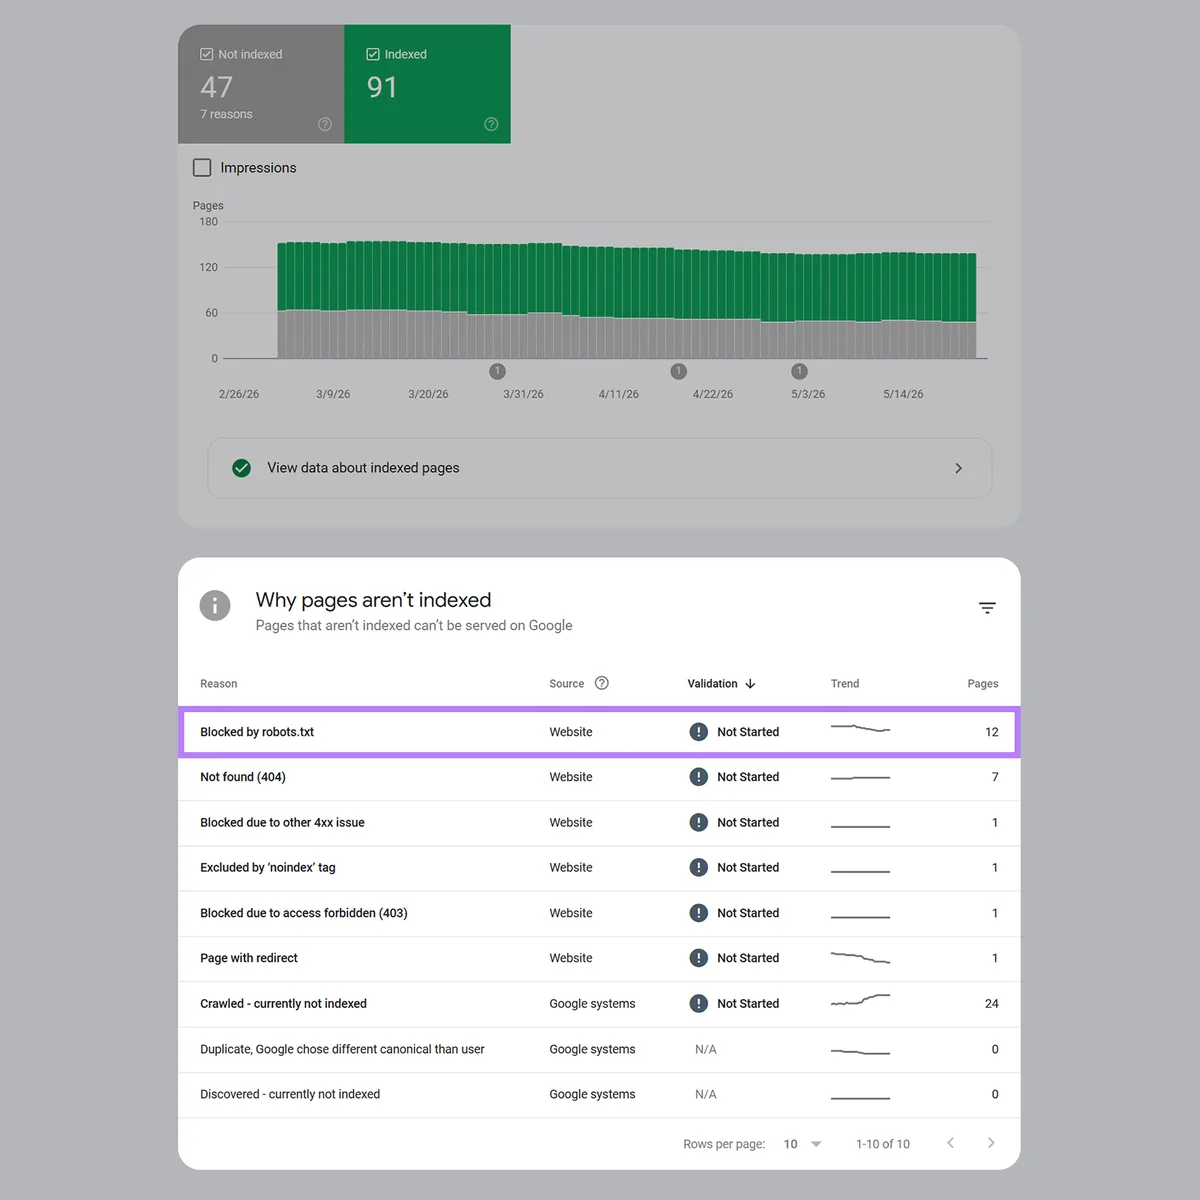Click the Pages column header

click(983, 684)
